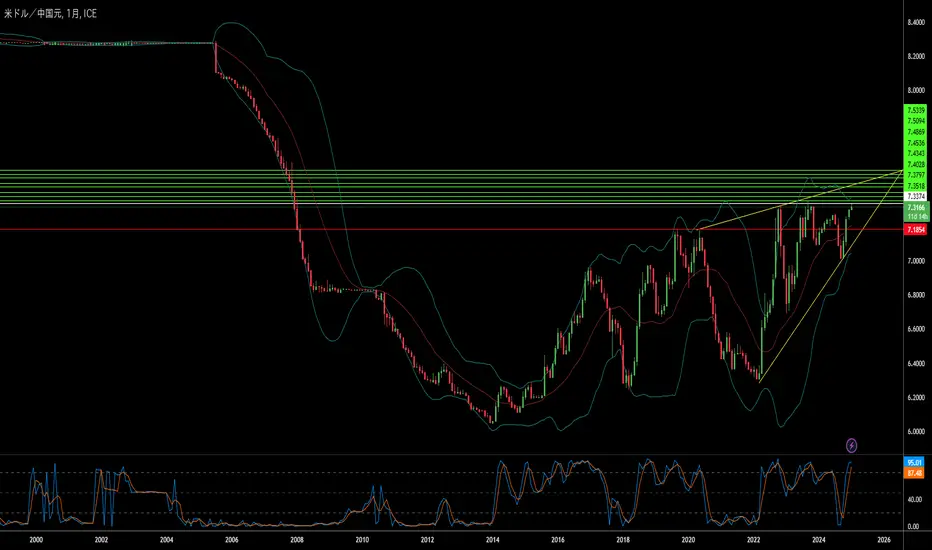Click the 6.6000 tick on price axis
This screenshot has height=550, width=932.
(914, 329)
